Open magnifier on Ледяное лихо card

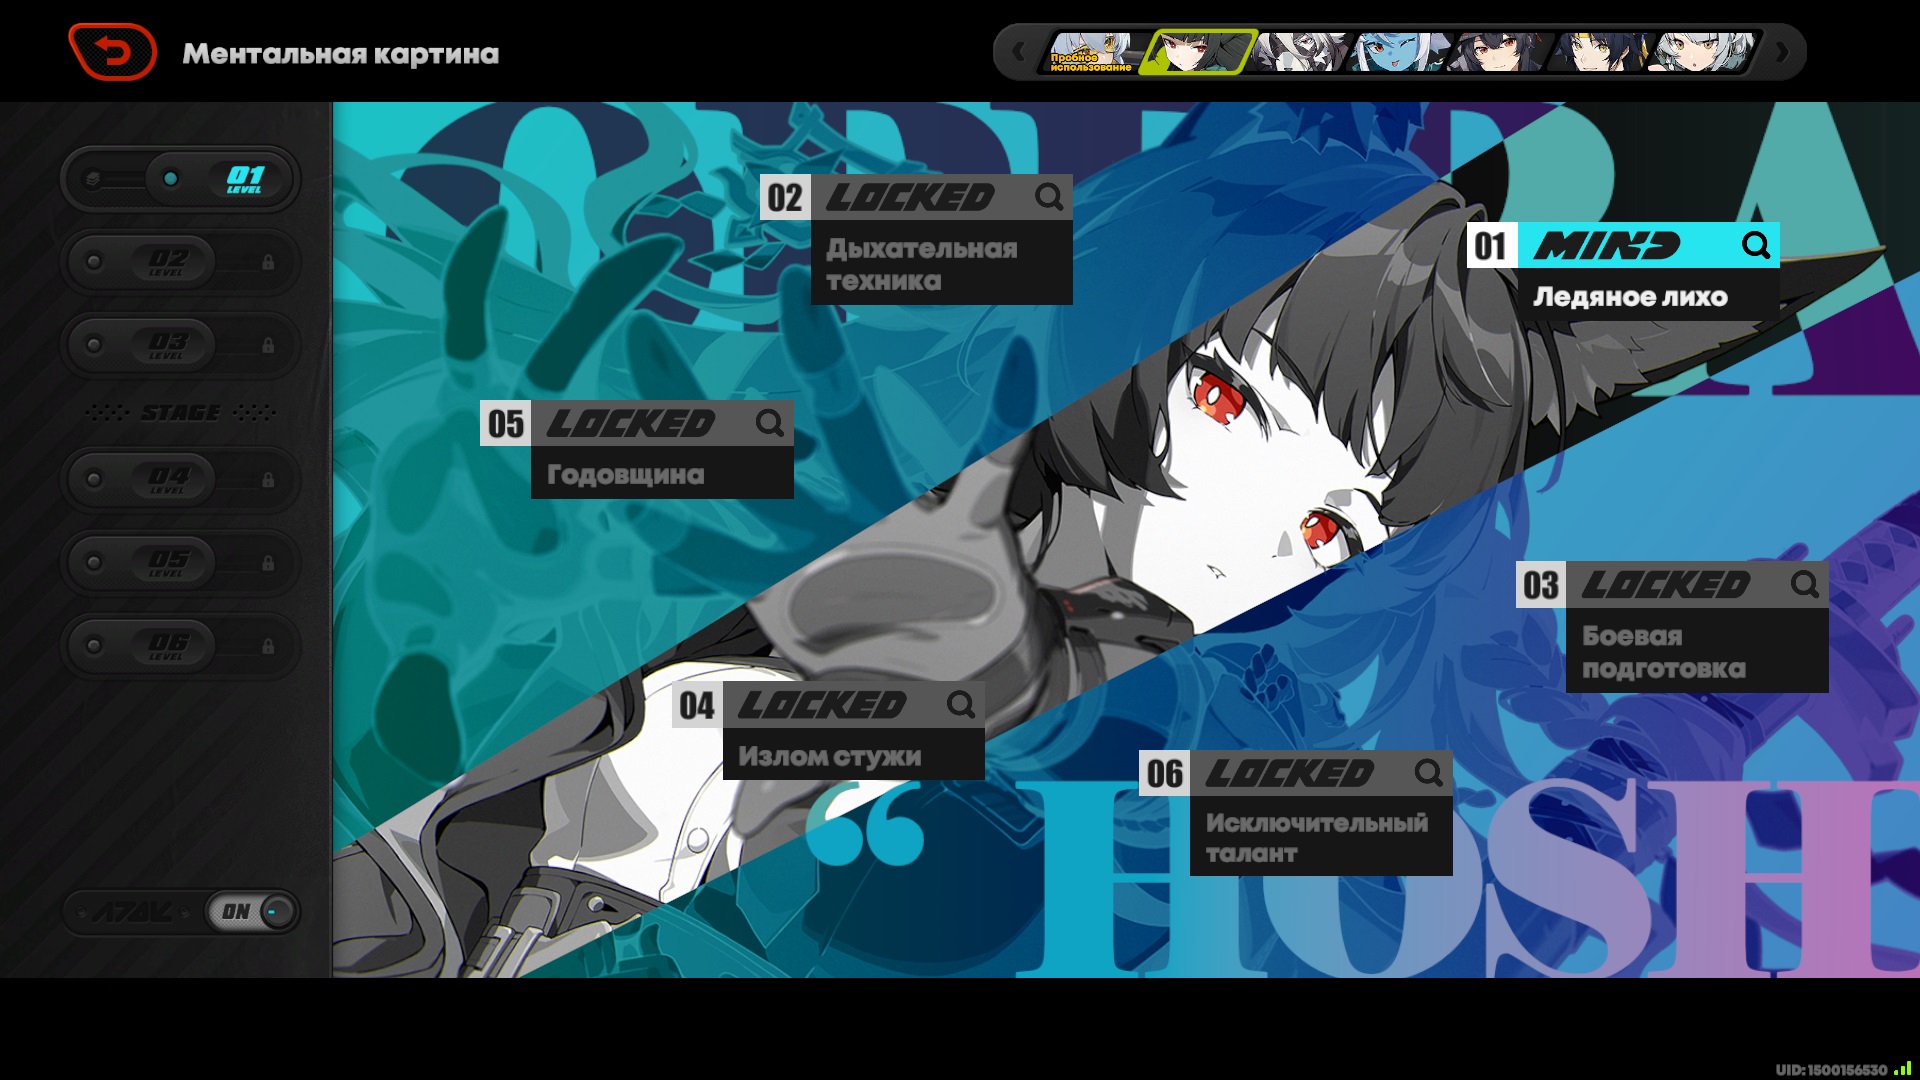click(x=1756, y=246)
